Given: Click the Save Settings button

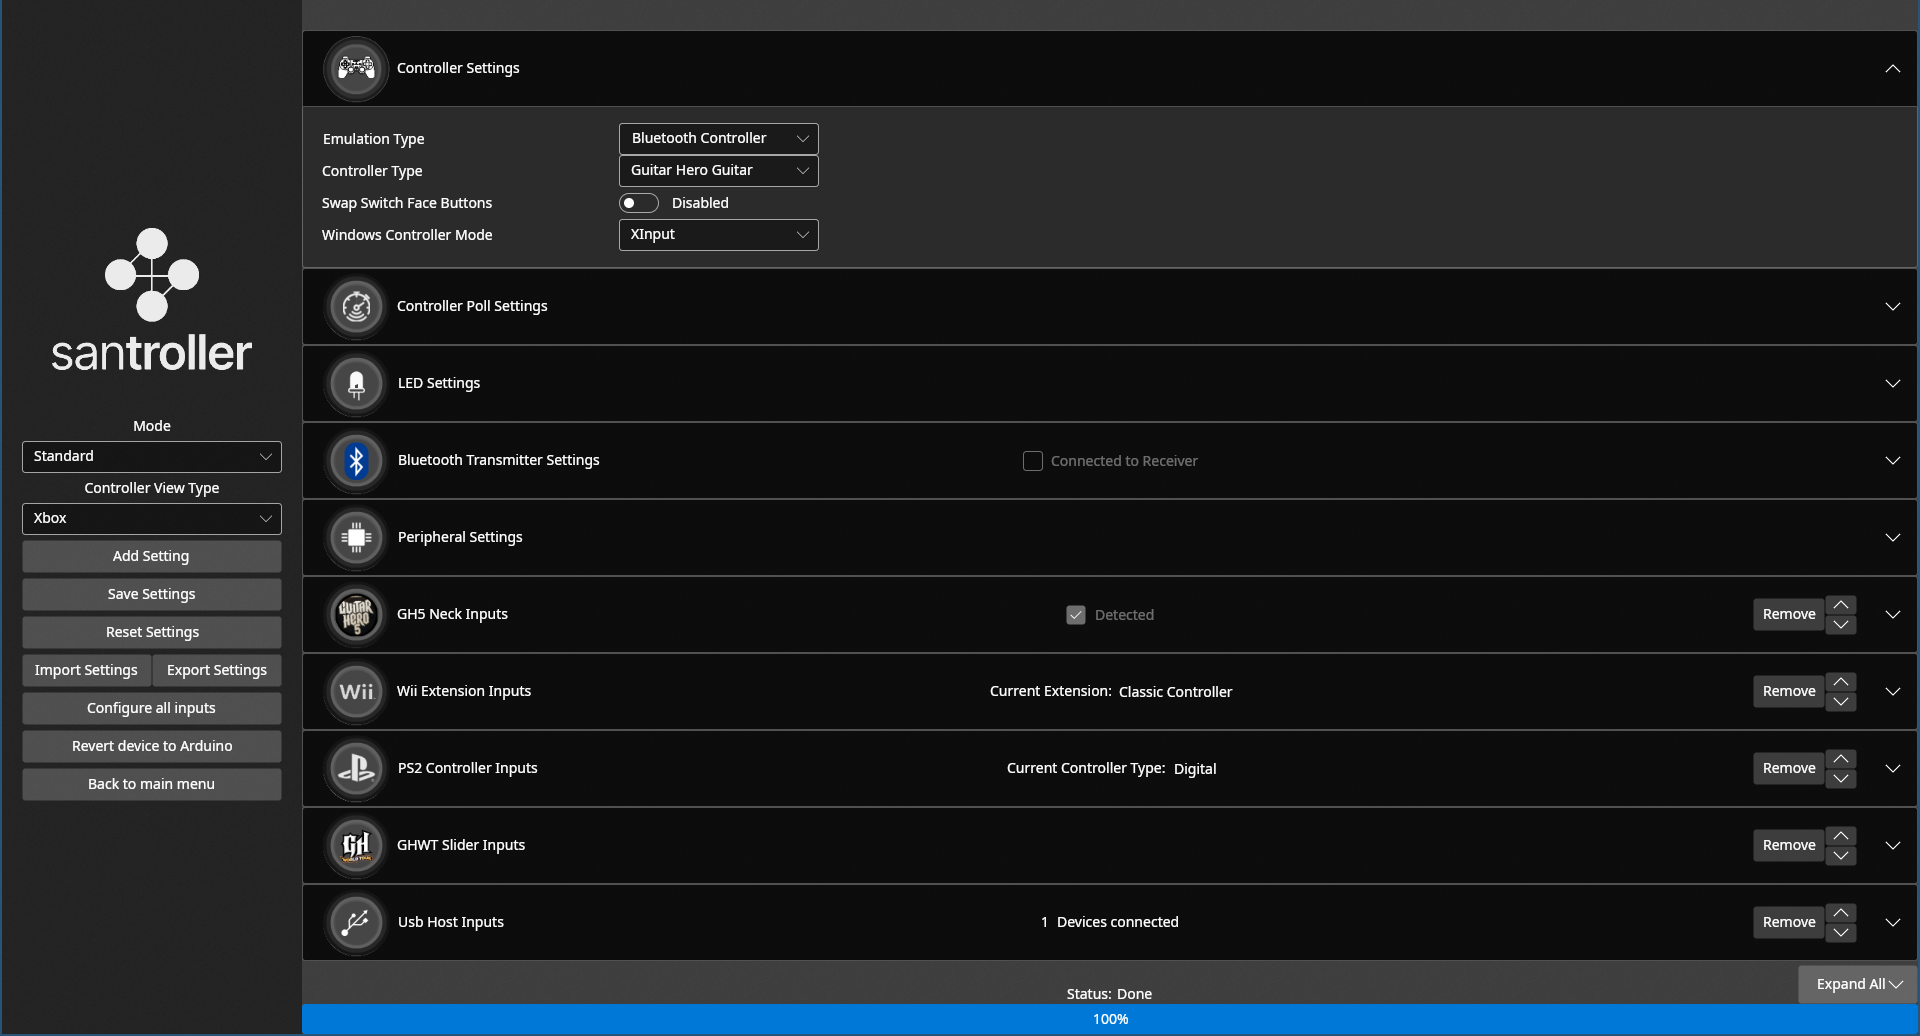Looking at the screenshot, I should click(x=152, y=594).
